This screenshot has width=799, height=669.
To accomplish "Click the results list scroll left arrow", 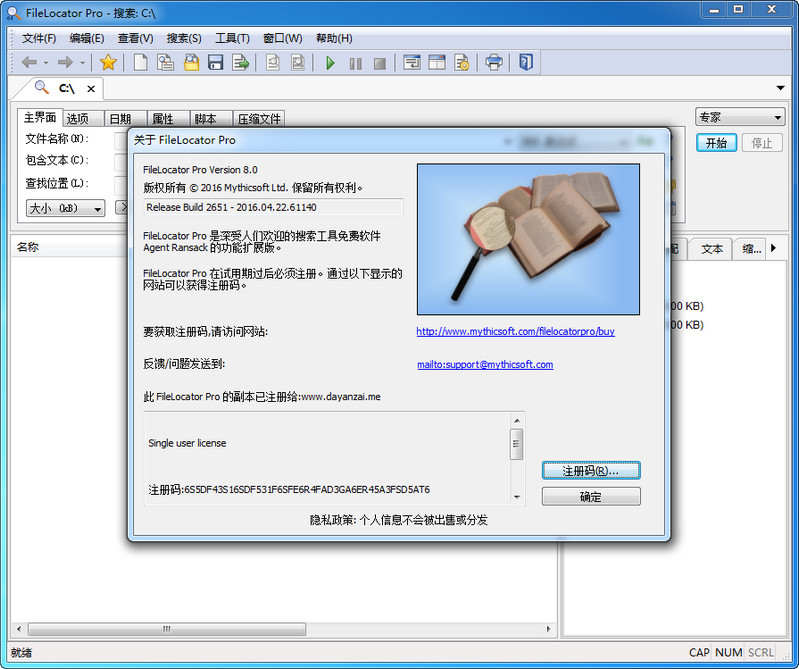I will click(x=19, y=629).
